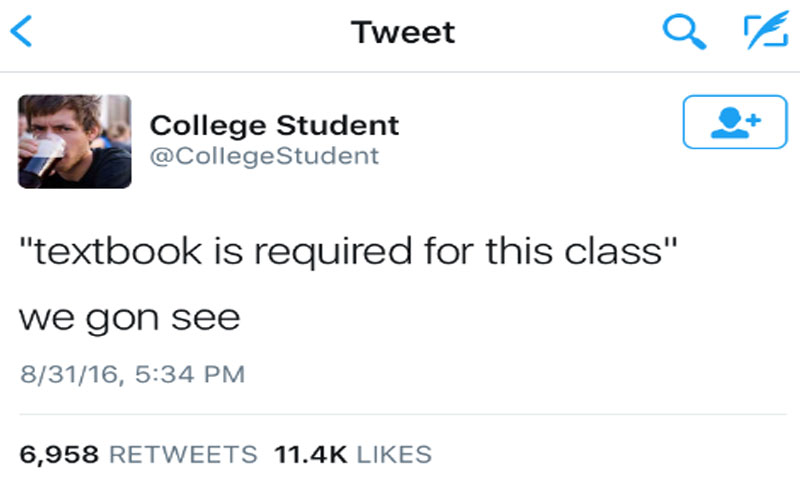This screenshot has width=800, height=492.
Task: View the 11.4K likes count
Action: point(311,455)
